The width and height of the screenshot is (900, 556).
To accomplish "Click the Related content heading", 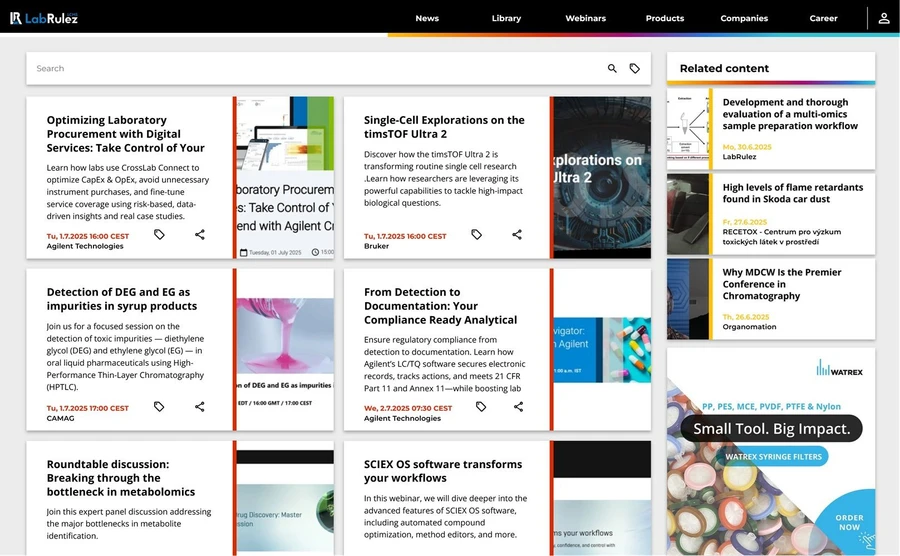I will (x=724, y=68).
